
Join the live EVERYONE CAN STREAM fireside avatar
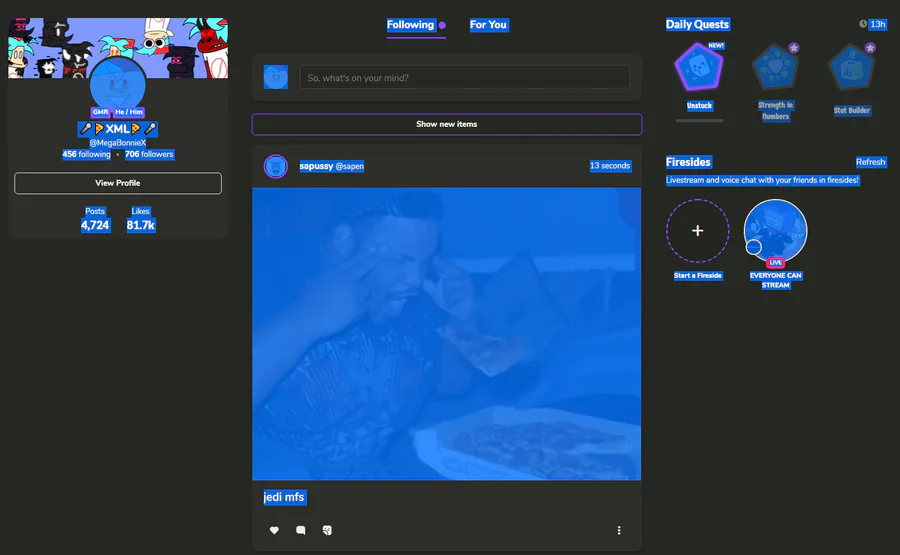(x=775, y=231)
